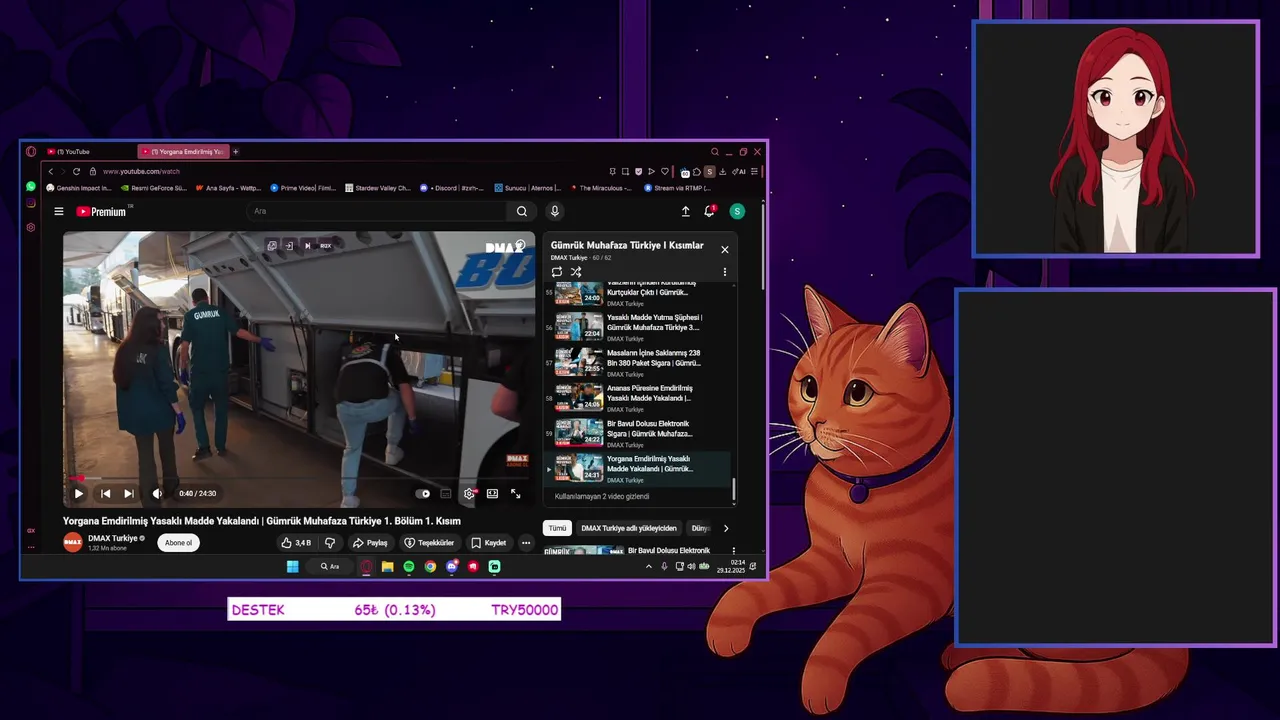
Task: Open playlist panel three-dot menu
Action: [x=724, y=272]
